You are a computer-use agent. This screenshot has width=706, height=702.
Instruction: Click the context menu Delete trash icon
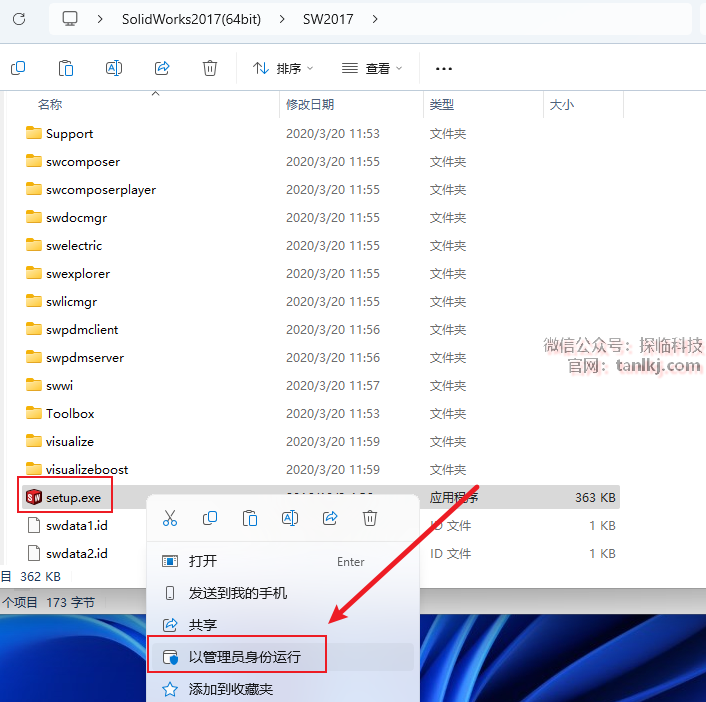click(x=370, y=518)
